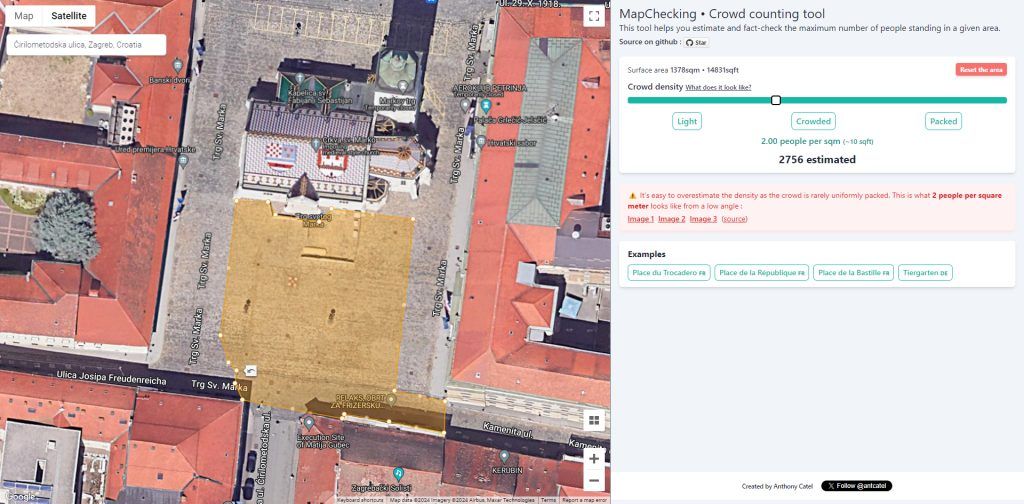Set crowd density to Crowded
Viewport: 1024px width, 504px height.
(x=813, y=121)
